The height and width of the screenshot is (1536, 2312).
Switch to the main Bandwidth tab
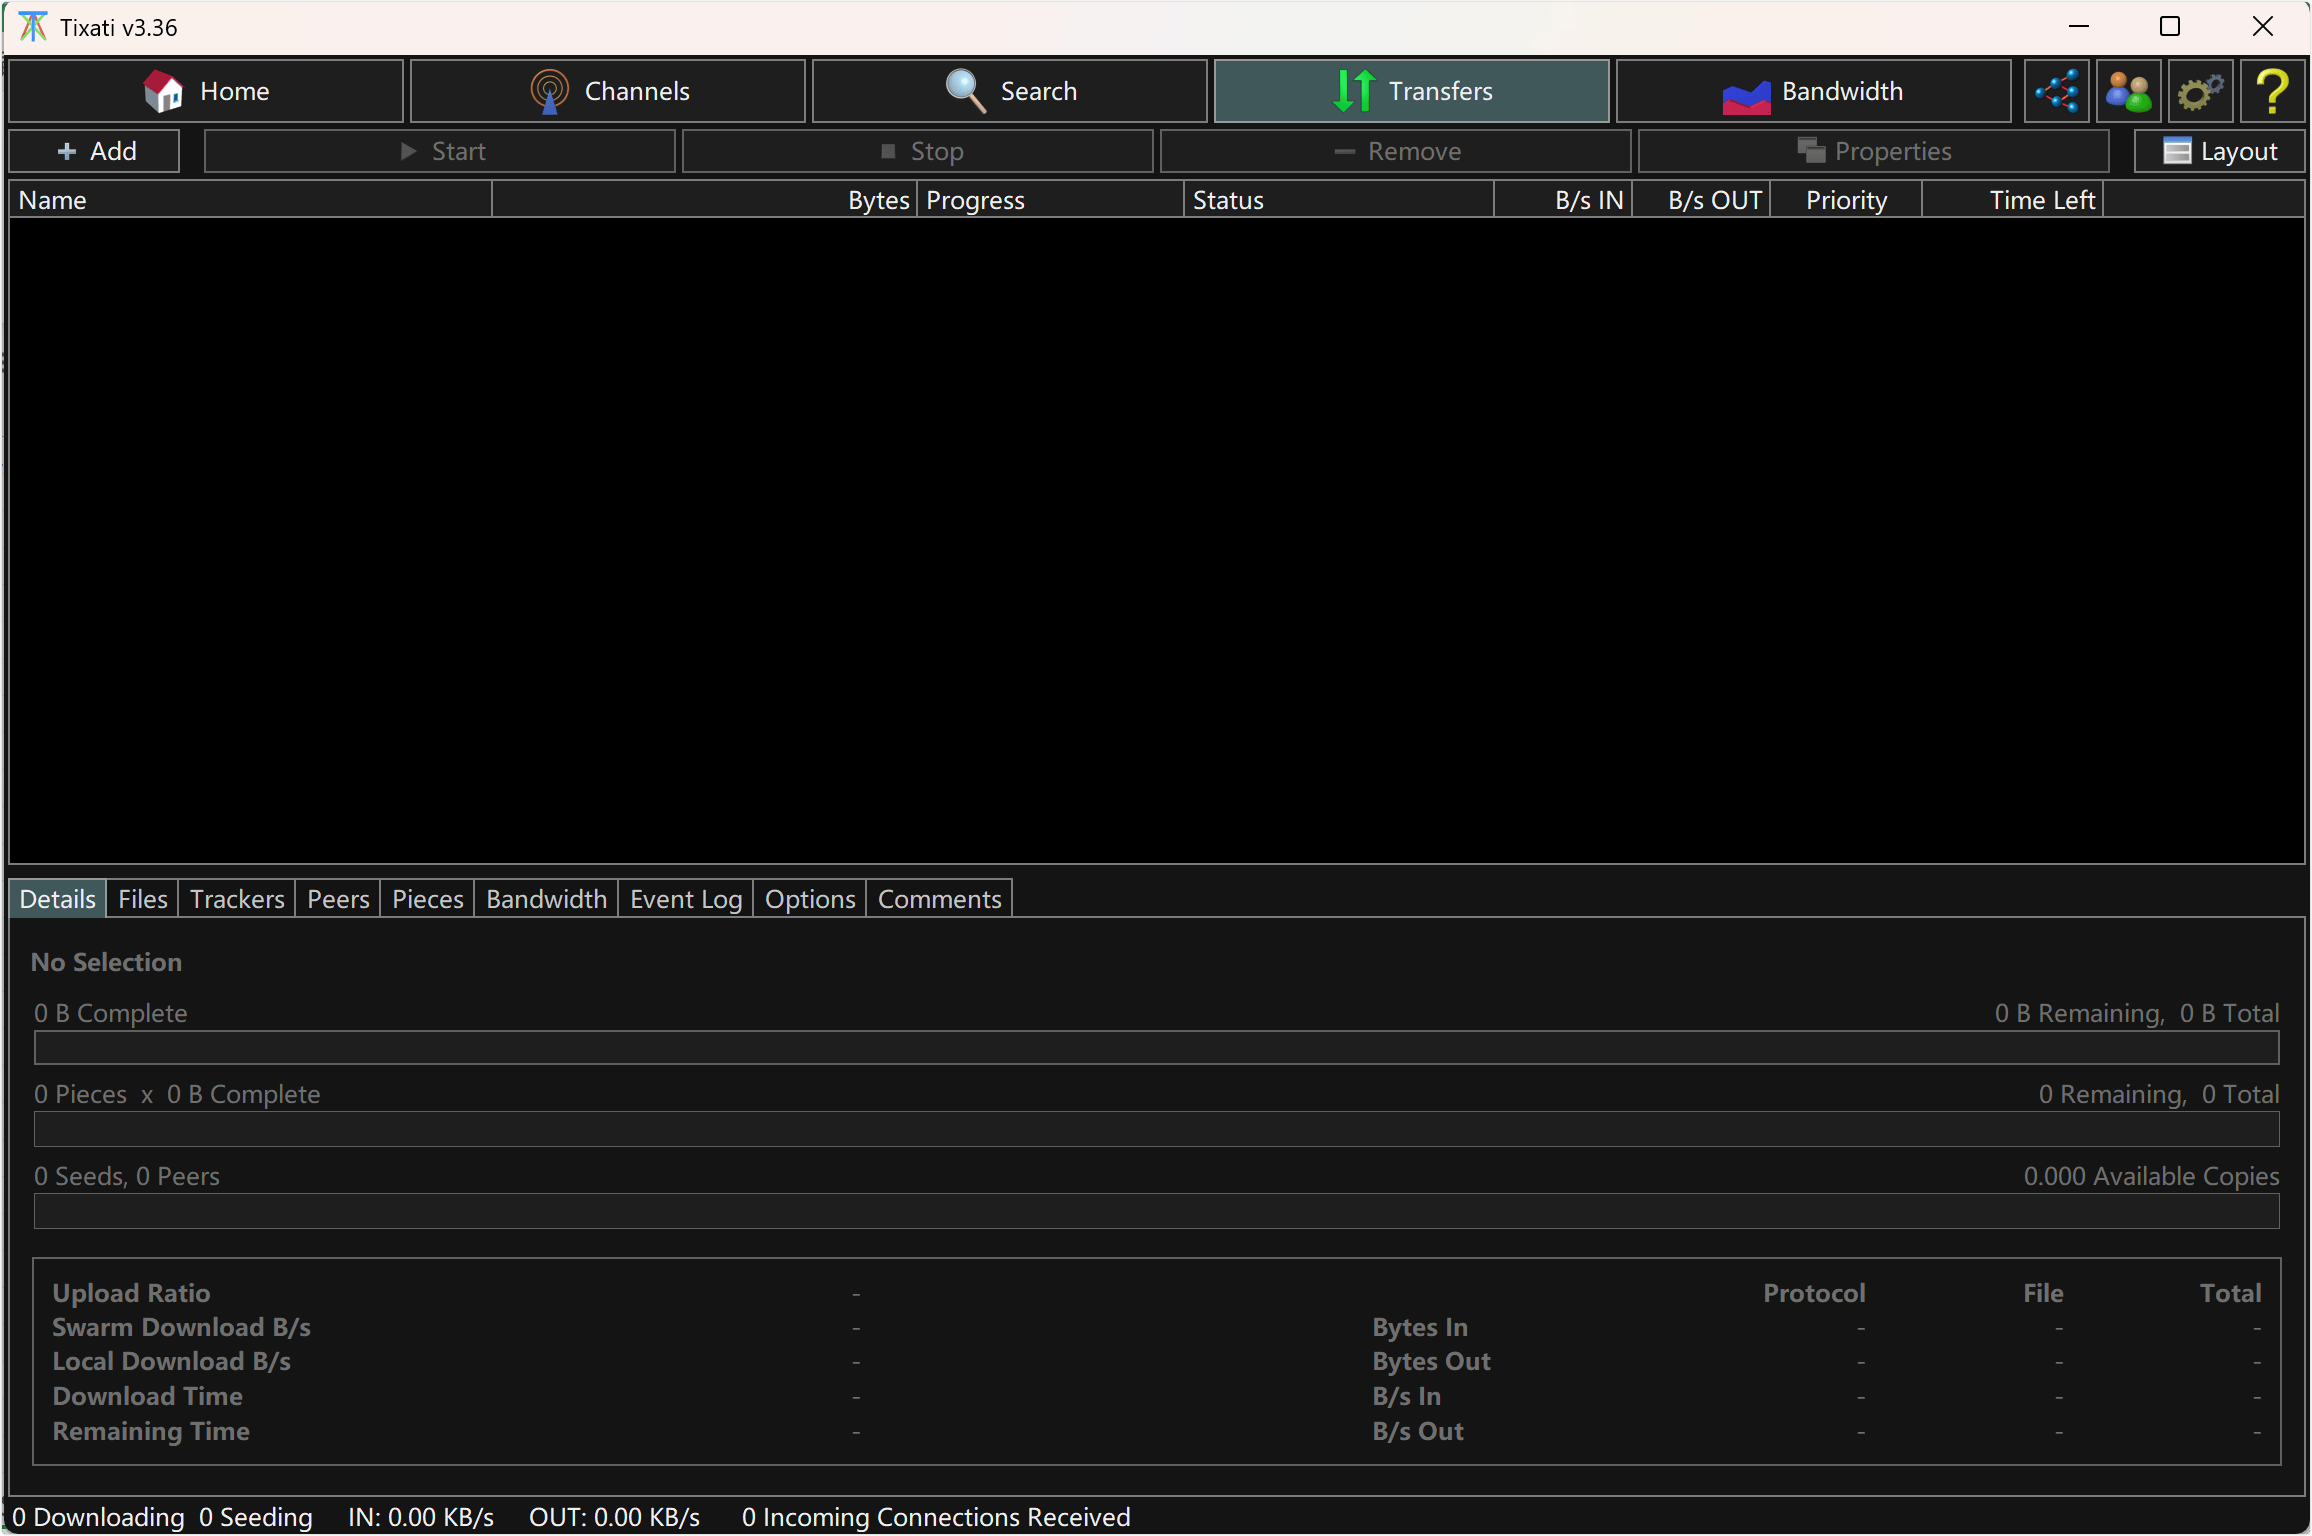coord(1813,91)
